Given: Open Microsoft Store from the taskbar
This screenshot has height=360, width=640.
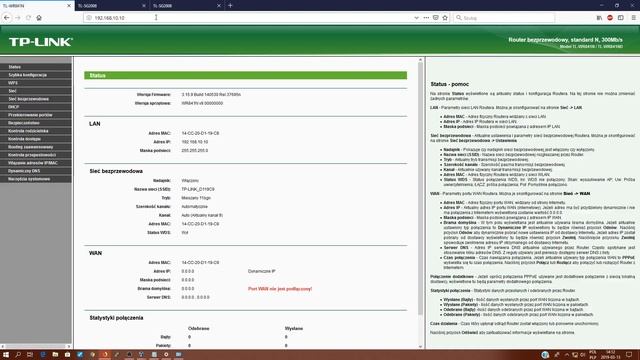Looking at the screenshot, I should (67, 355).
